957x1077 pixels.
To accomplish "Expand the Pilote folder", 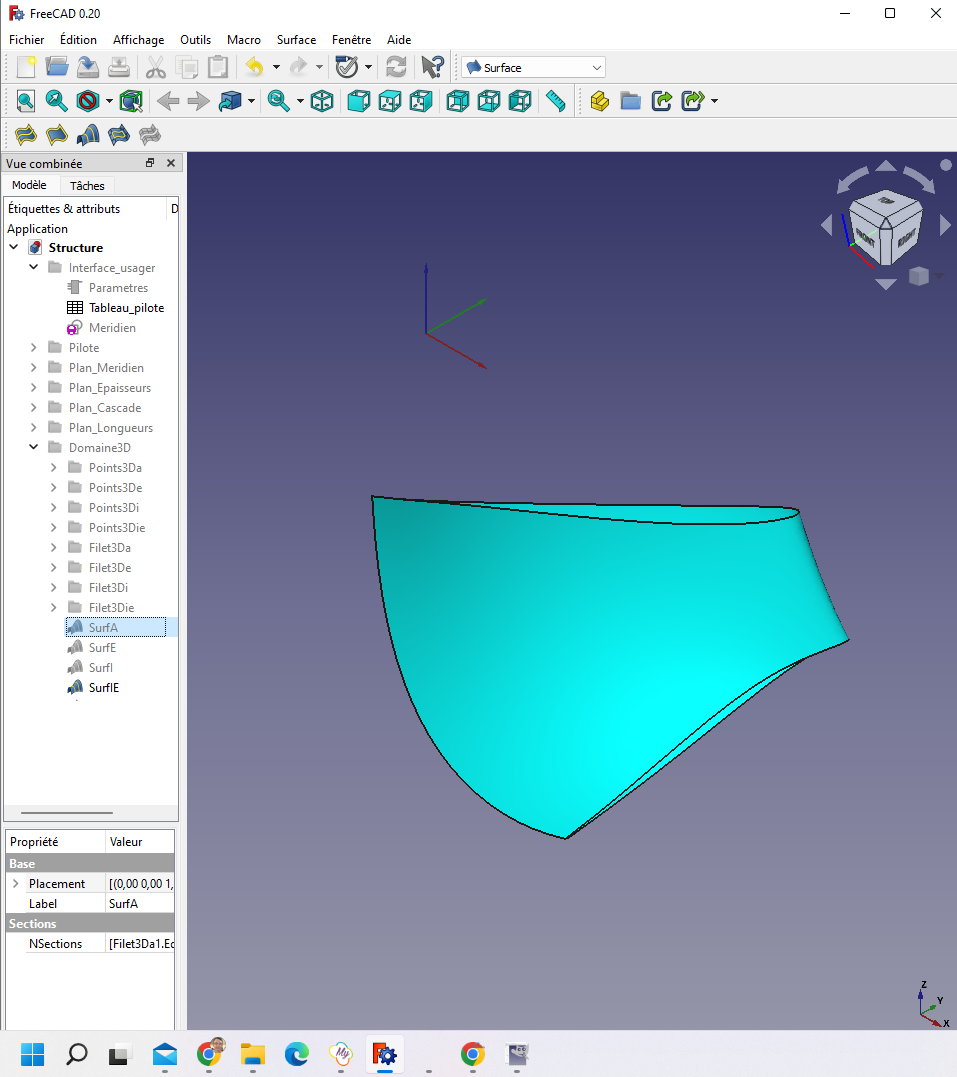I will 34,348.
